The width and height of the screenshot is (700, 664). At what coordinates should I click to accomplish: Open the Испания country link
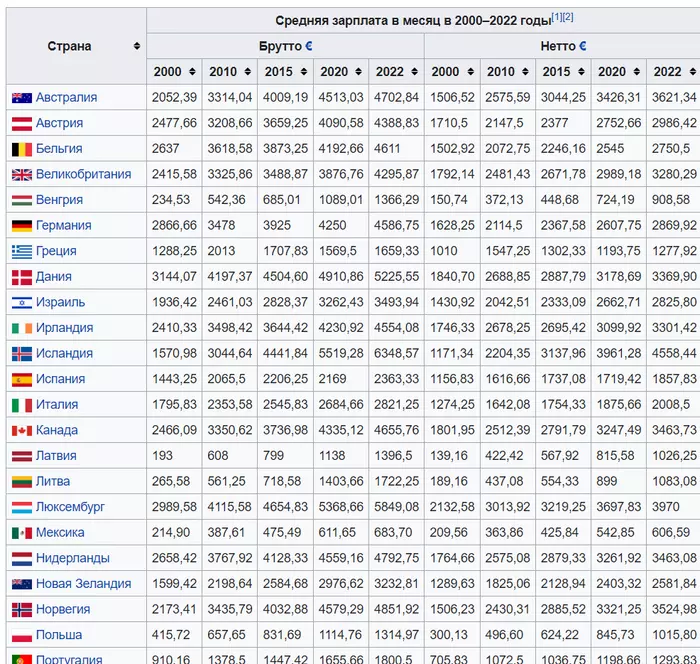[60, 379]
